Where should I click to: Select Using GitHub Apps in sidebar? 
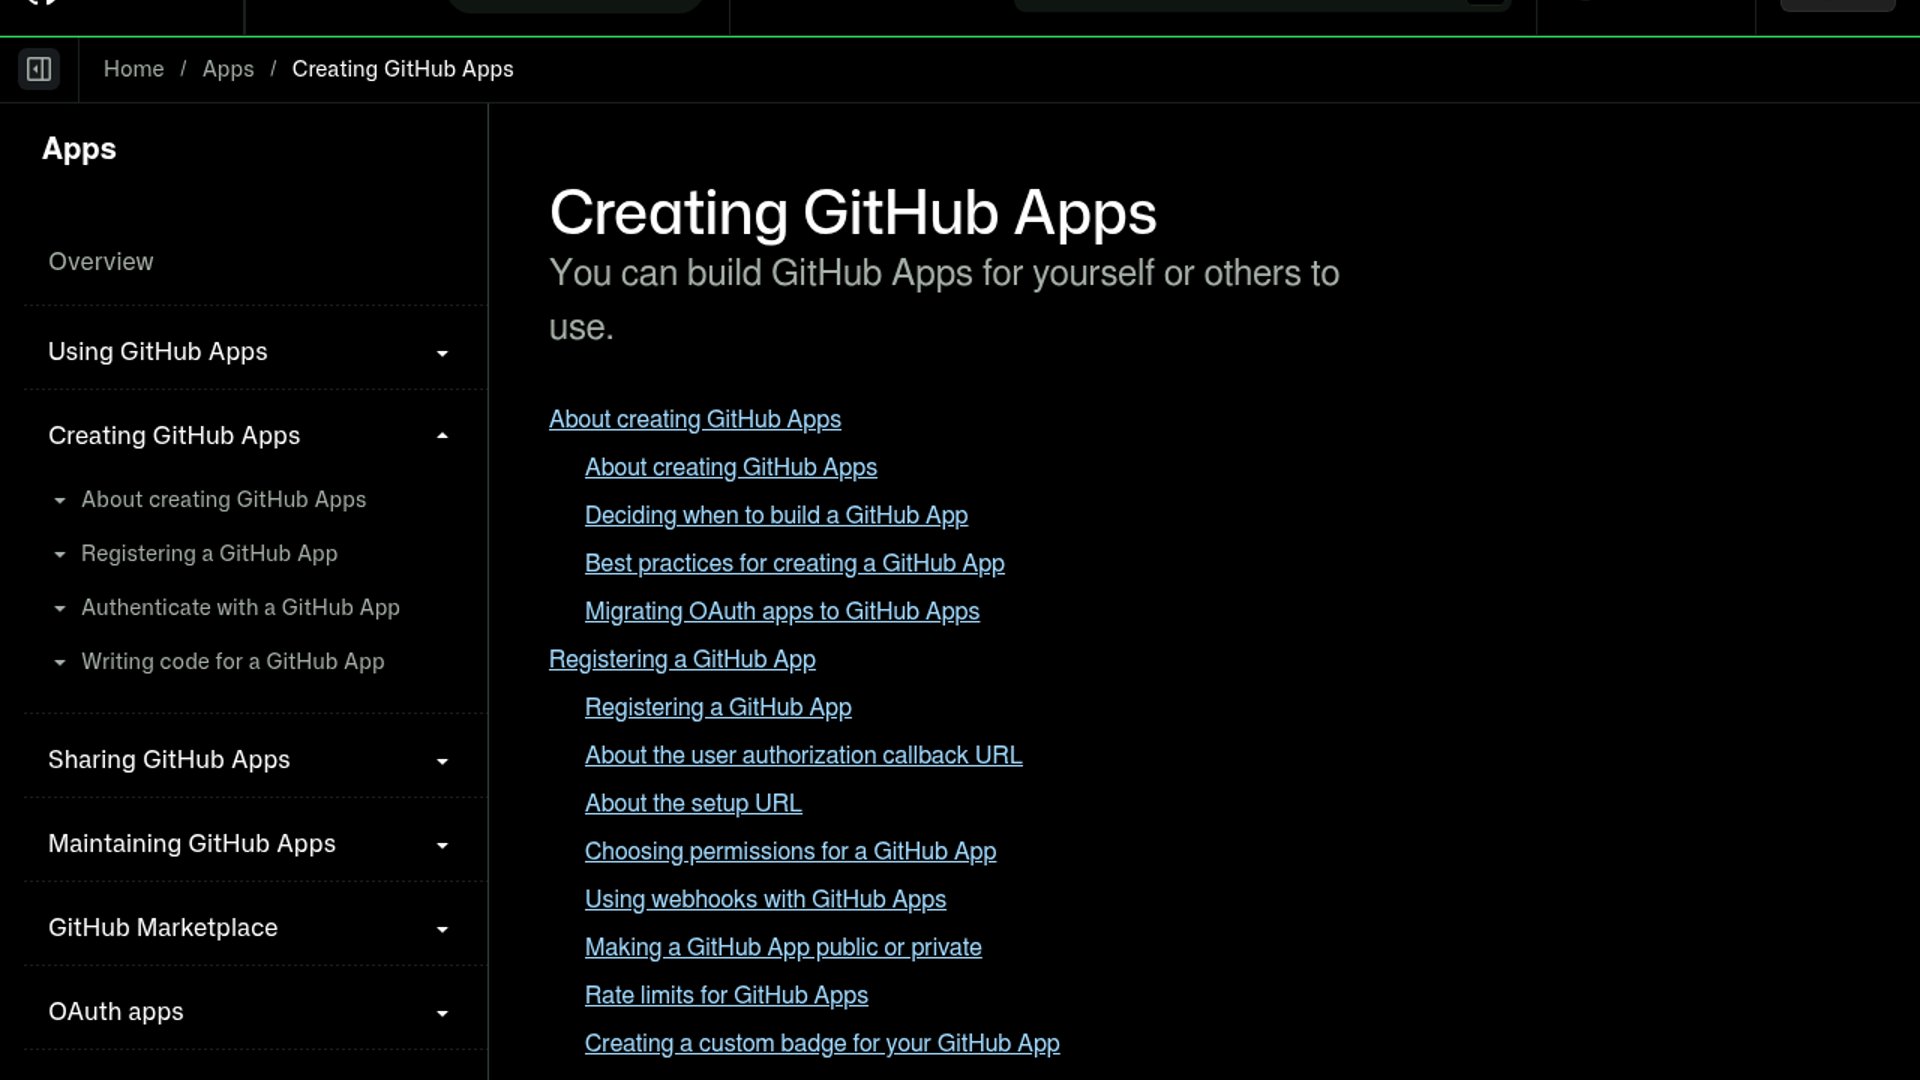(x=158, y=352)
